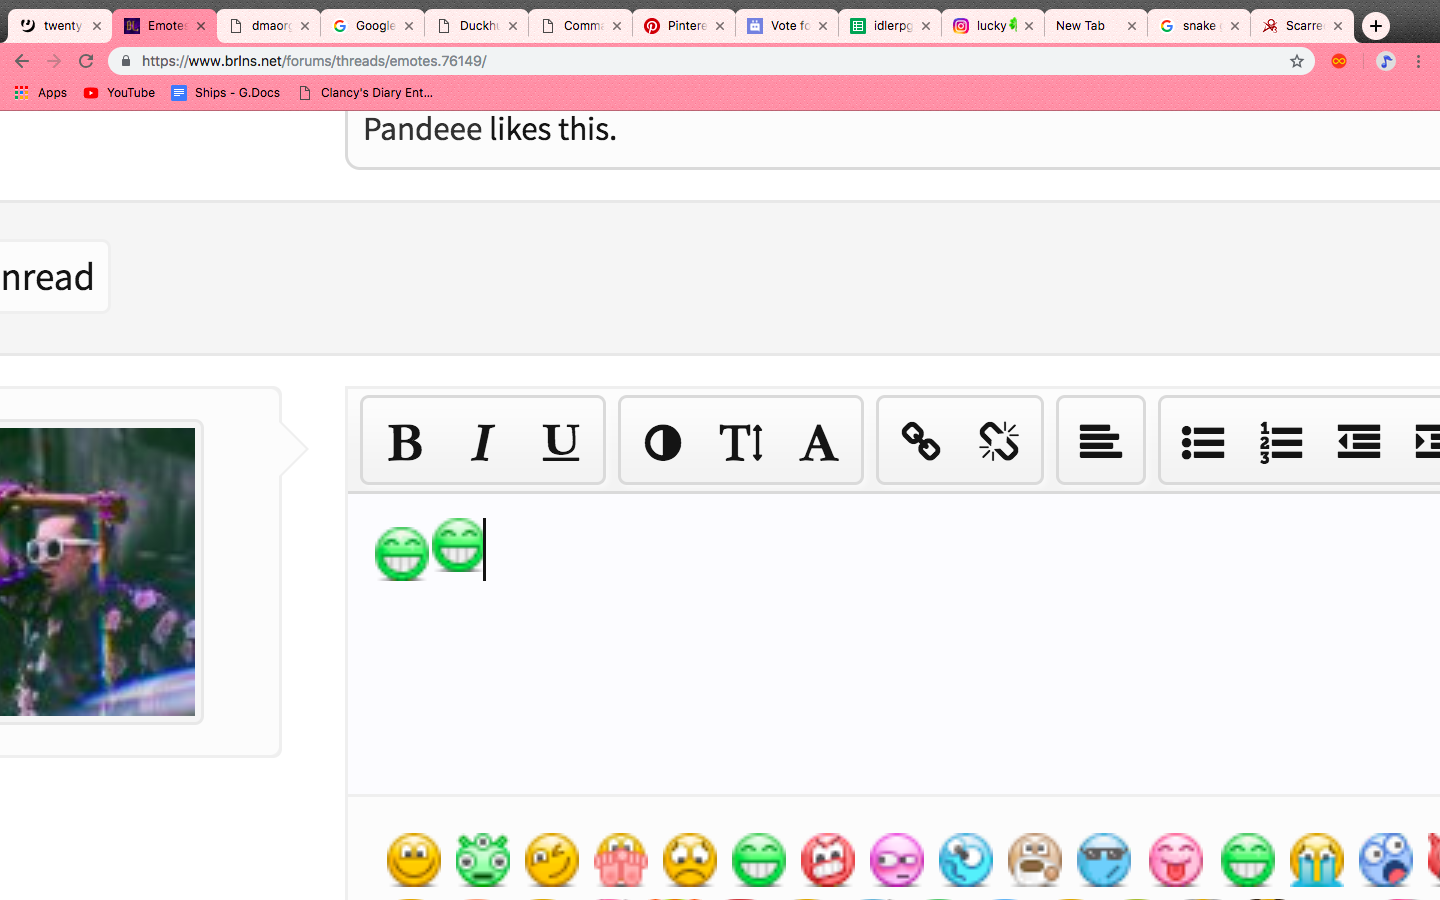
Task: Insert the green frog emote
Action: [x=483, y=860]
